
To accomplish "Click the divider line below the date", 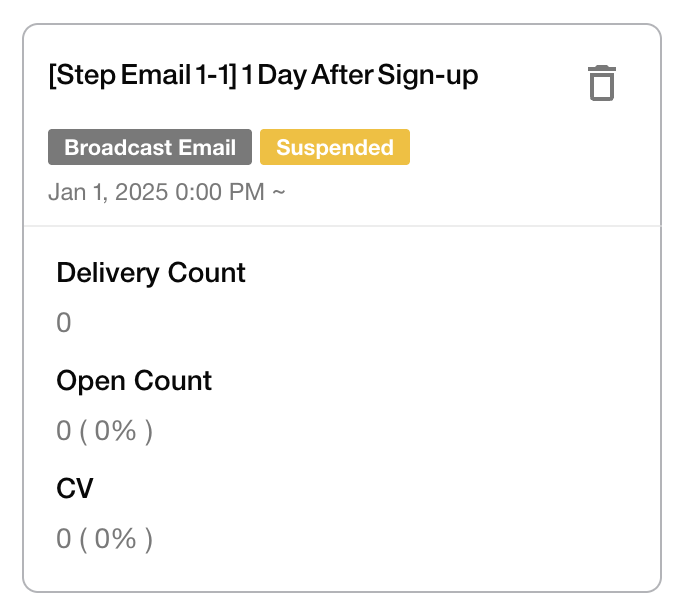I will point(342,226).
